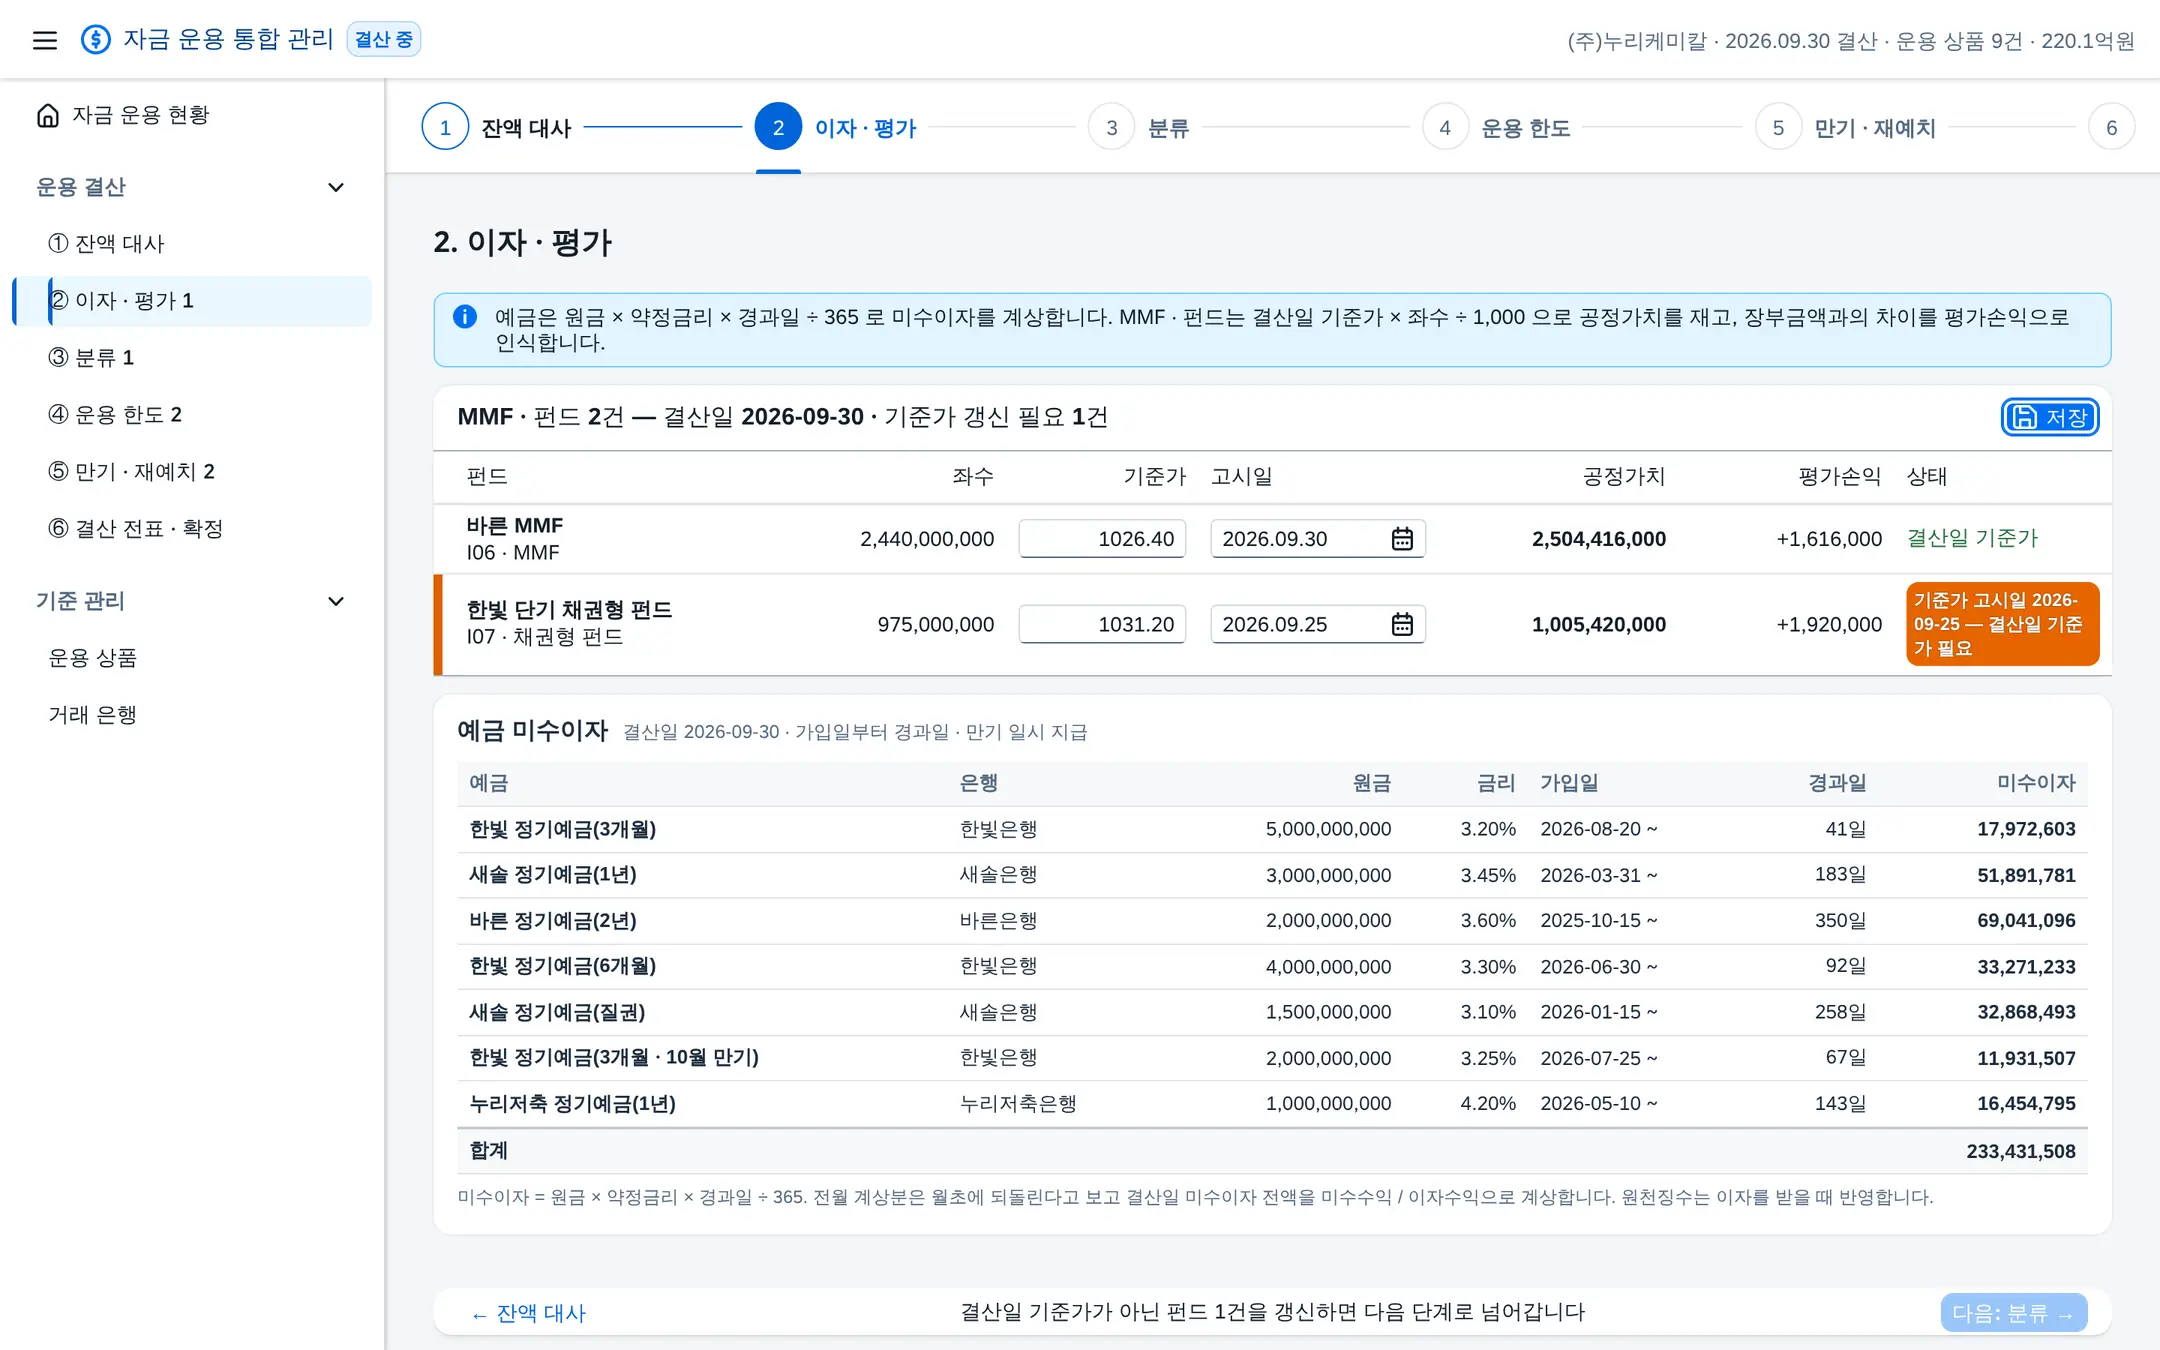2160x1350 pixels.
Task: Click 한빛 펀드 고시일 date field 2026.09.25
Action: (x=1318, y=624)
